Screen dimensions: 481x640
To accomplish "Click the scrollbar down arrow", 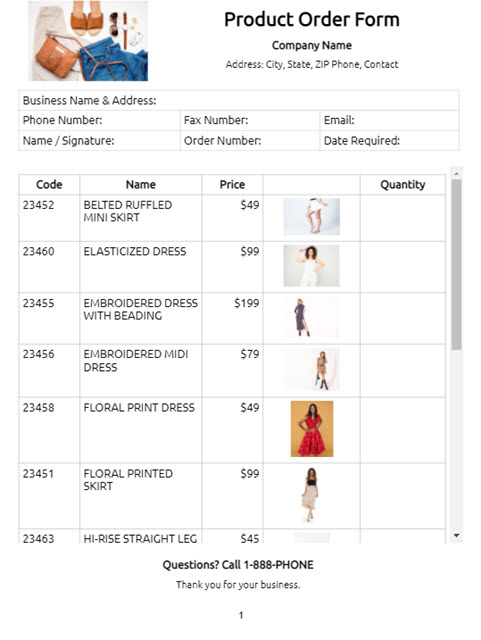I will pyautogui.click(x=457, y=535).
